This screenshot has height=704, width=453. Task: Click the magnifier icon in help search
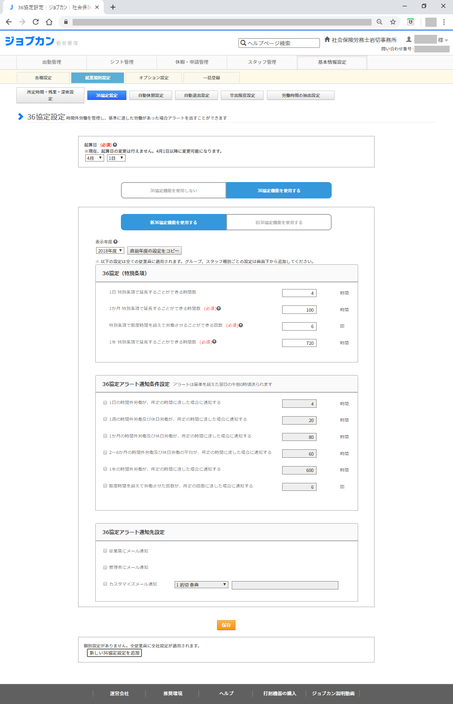pos(243,43)
